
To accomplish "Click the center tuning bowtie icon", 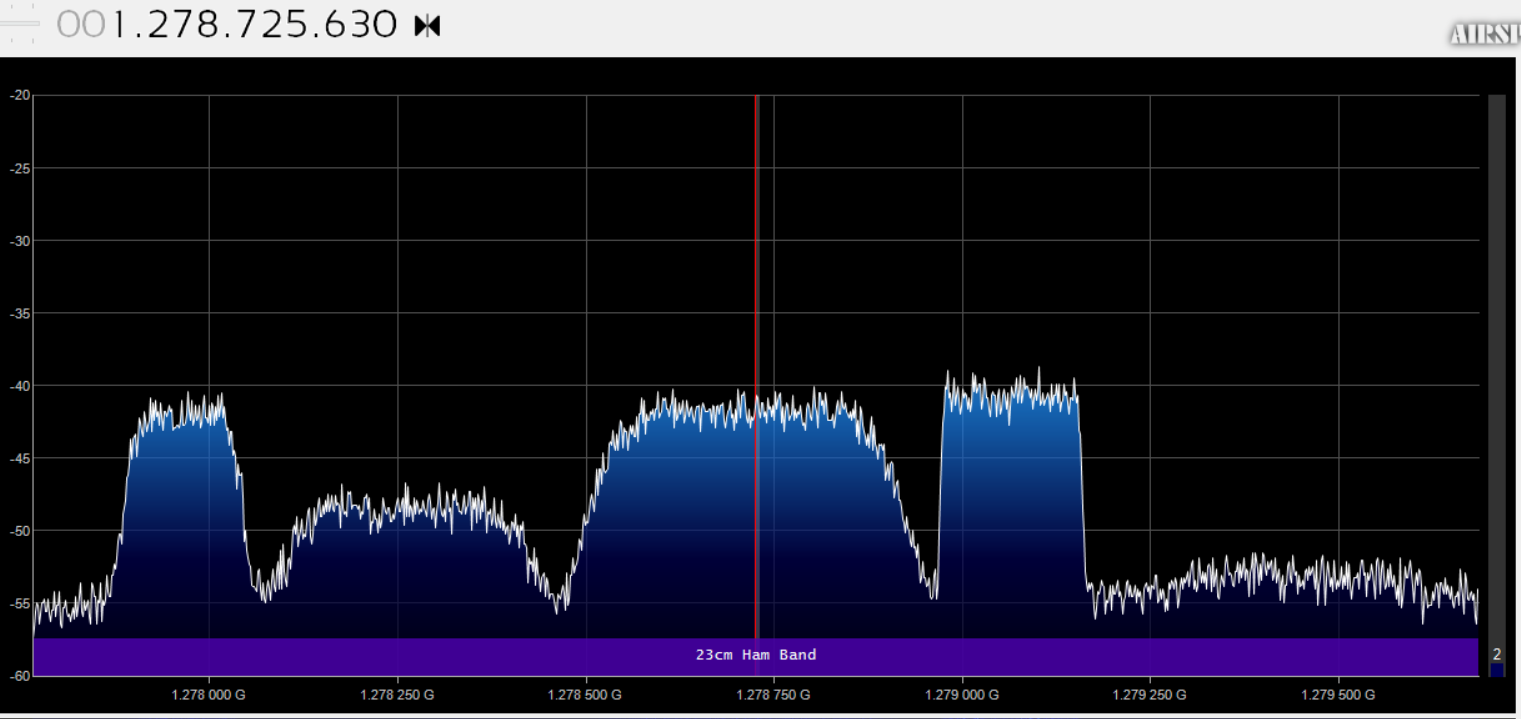I will pos(427,26).
